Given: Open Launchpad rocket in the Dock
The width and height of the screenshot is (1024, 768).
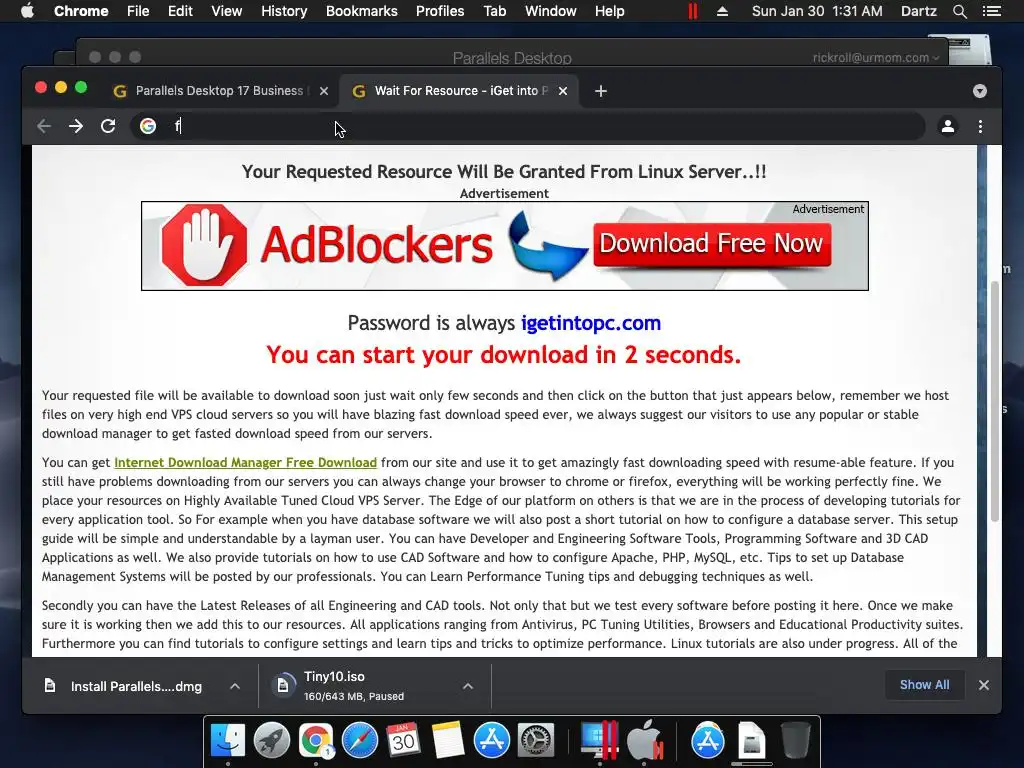Looking at the screenshot, I should [272, 740].
